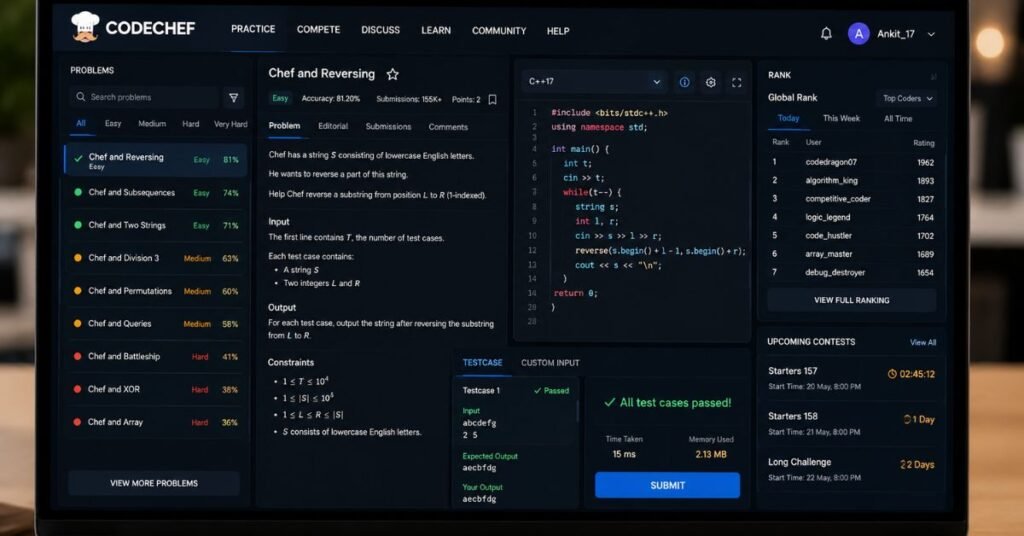This screenshot has height=536, width=1024.
Task: Select the Problem tab
Action: (284, 125)
